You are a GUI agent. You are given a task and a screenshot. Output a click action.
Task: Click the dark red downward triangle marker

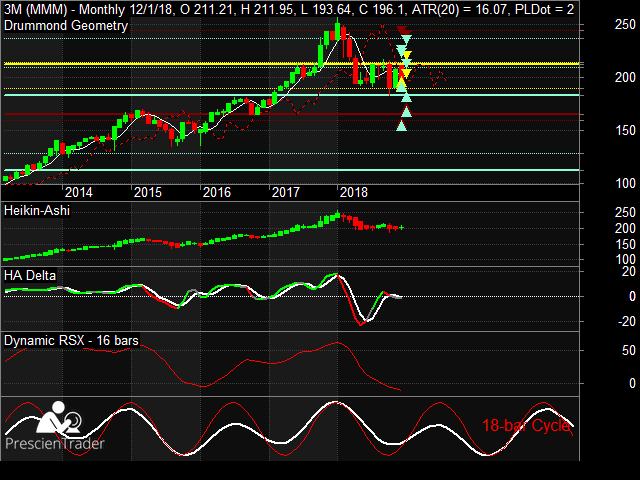point(403,31)
